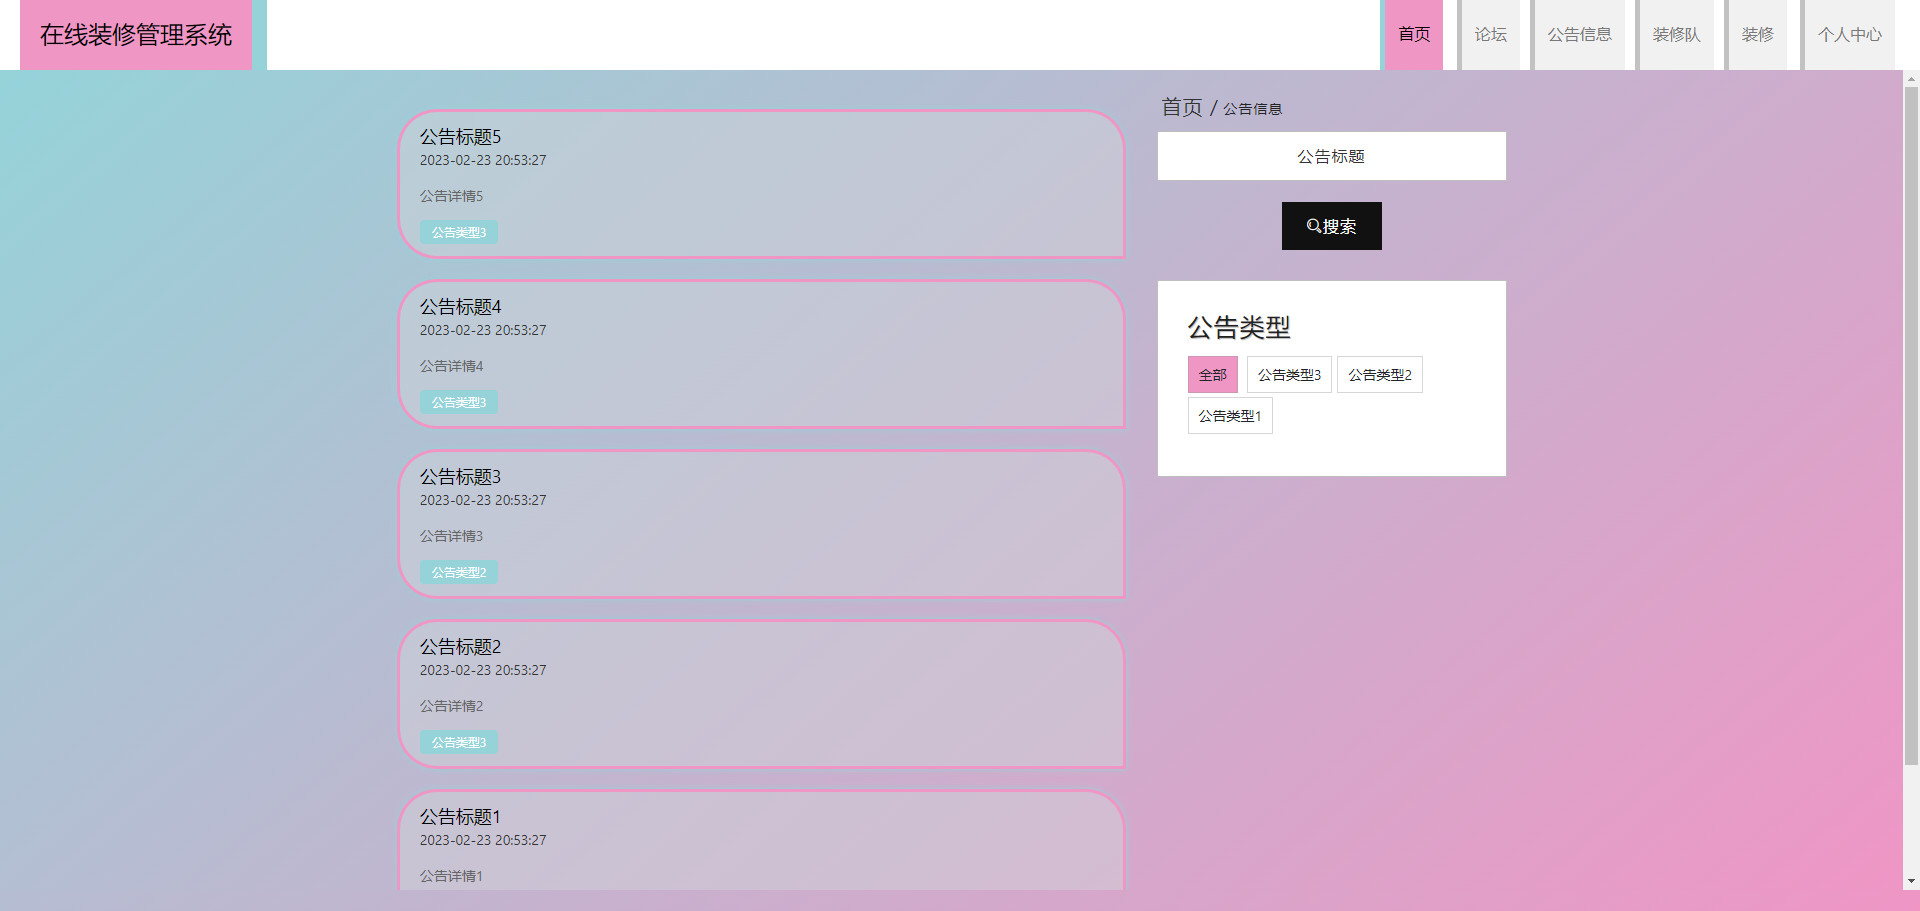Go to the 装修队 navigation tab
Viewport: 1920px width, 911px height.
tap(1676, 35)
